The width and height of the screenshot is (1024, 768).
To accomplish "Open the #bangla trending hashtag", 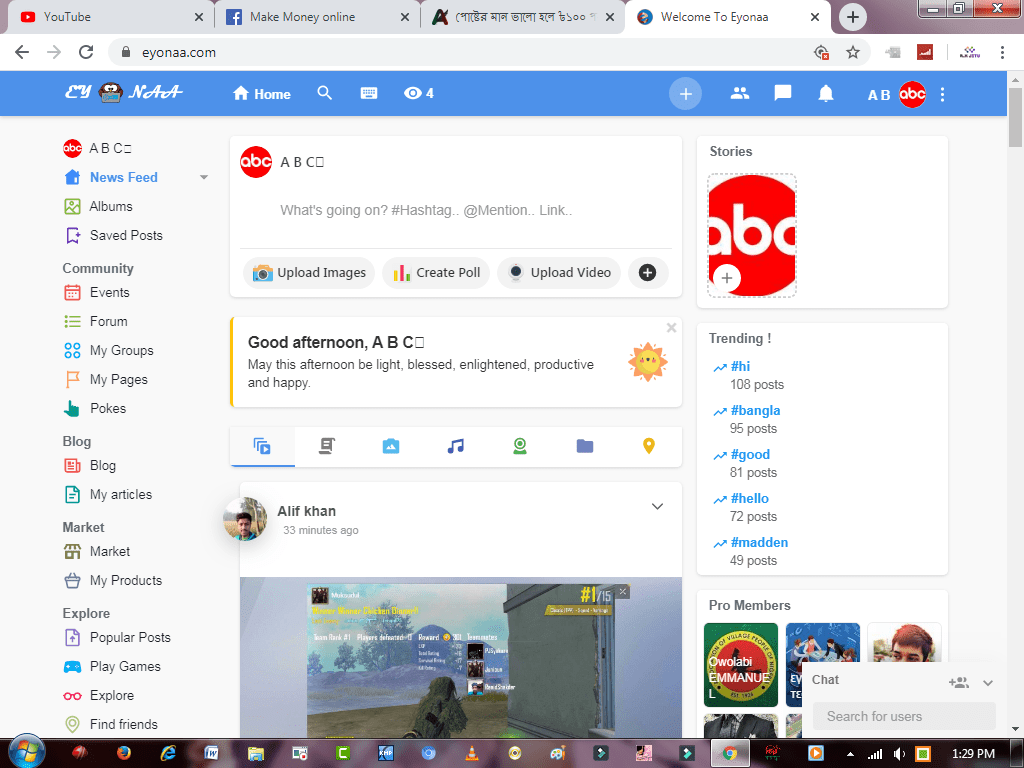I will coord(755,410).
